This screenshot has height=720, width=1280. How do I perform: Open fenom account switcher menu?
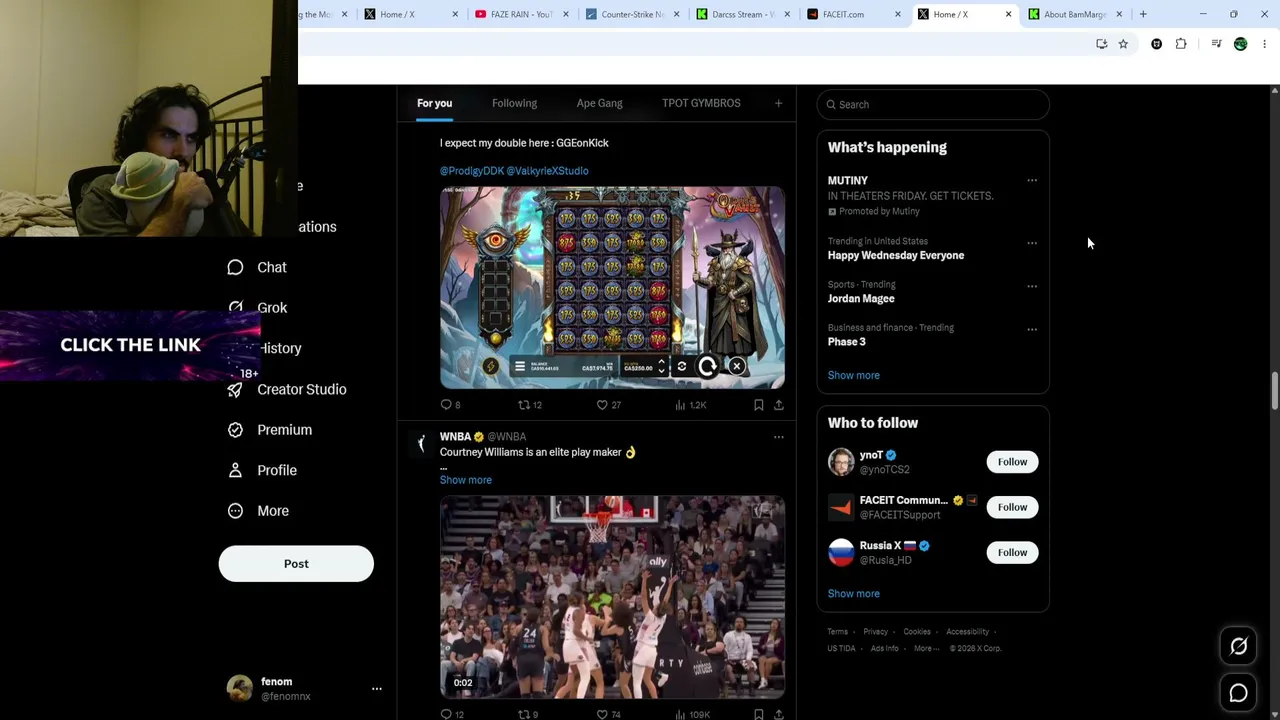pos(376,689)
